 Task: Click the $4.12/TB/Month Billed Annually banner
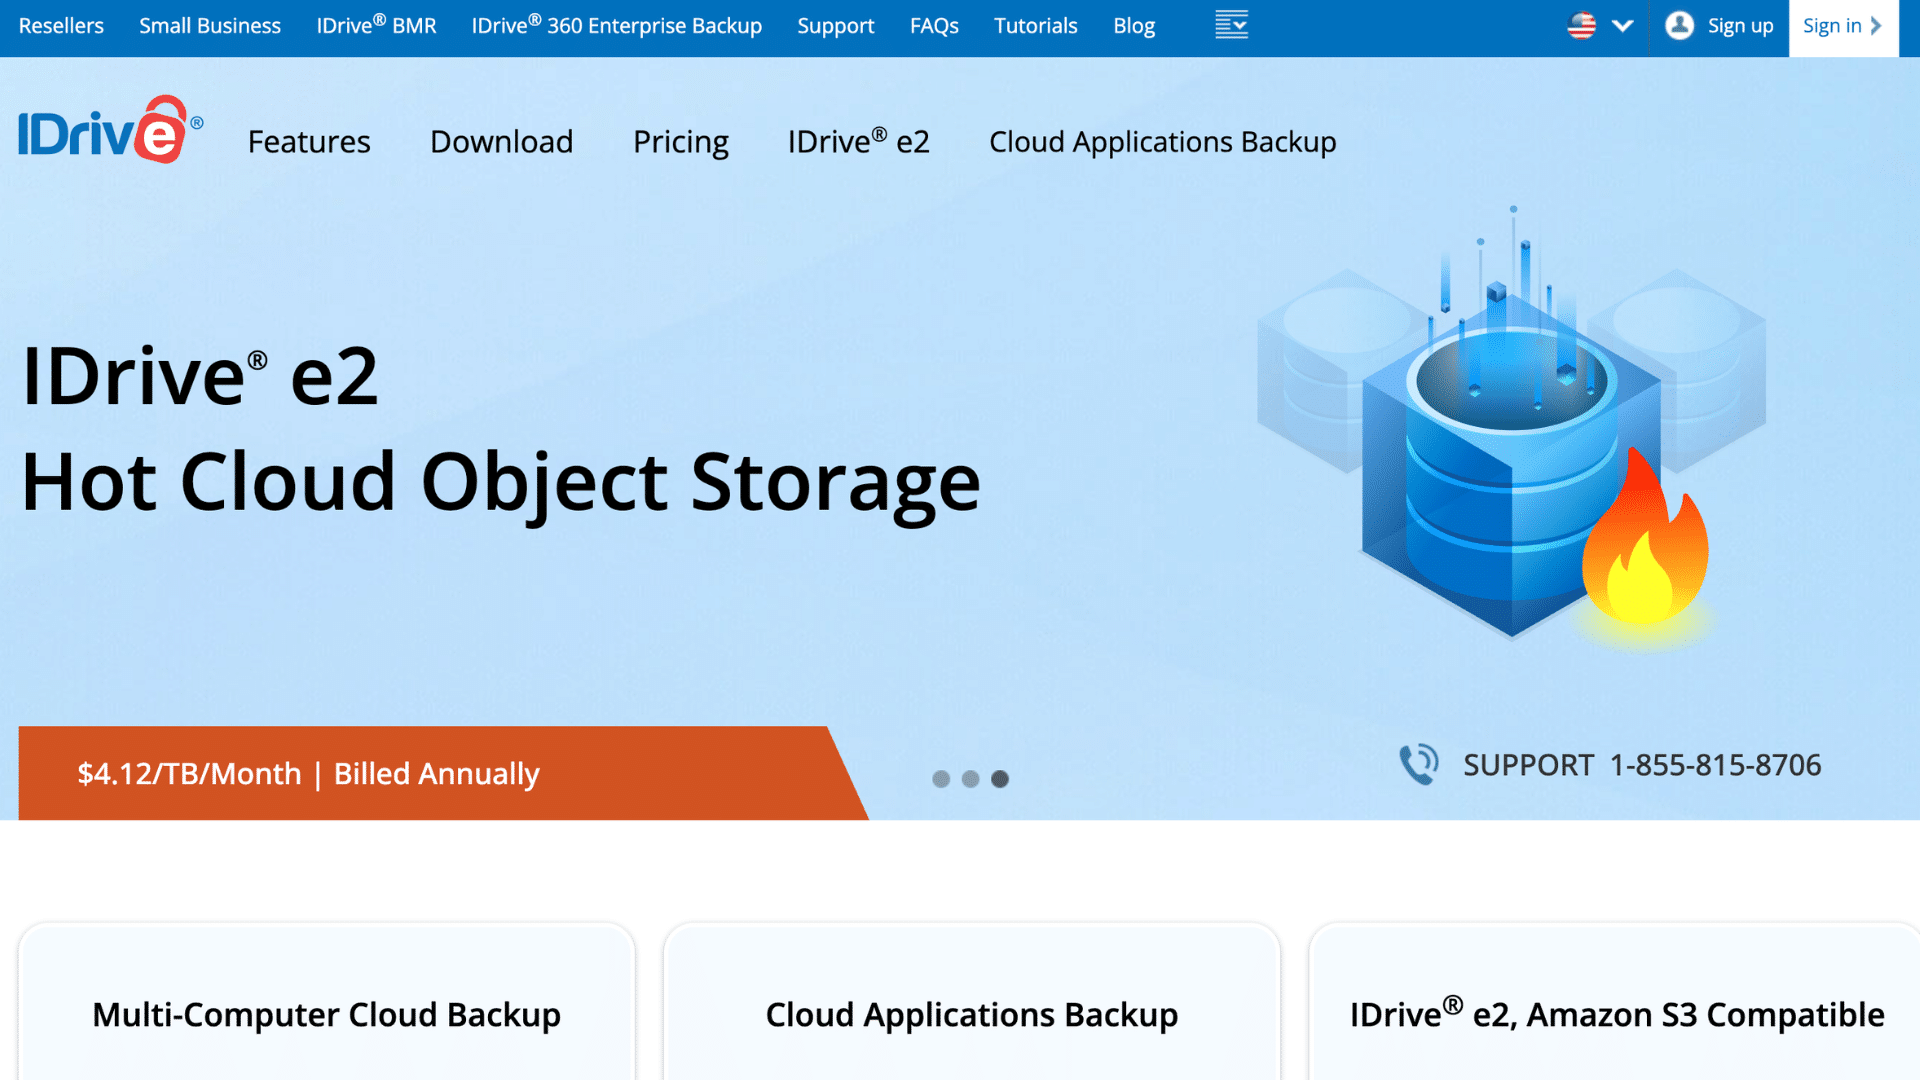442,773
